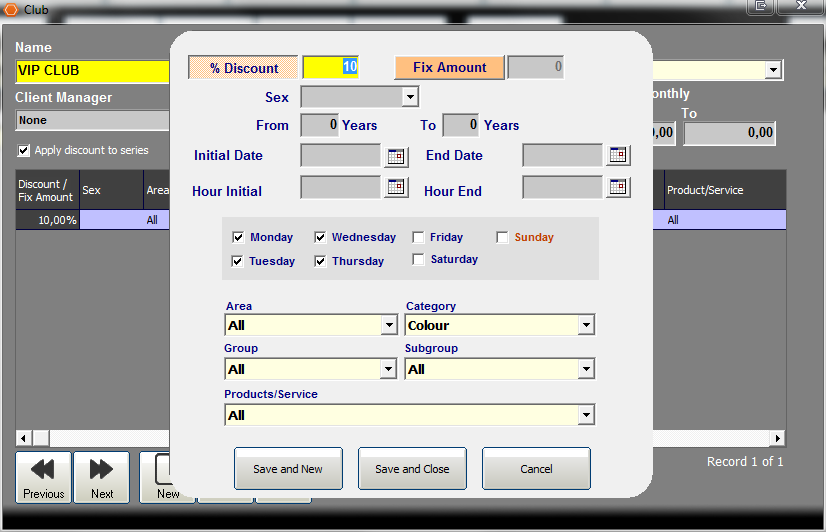Toggle Apply discount to series
Image resolution: width=826 pixels, height=532 pixels.
tap(24, 151)
